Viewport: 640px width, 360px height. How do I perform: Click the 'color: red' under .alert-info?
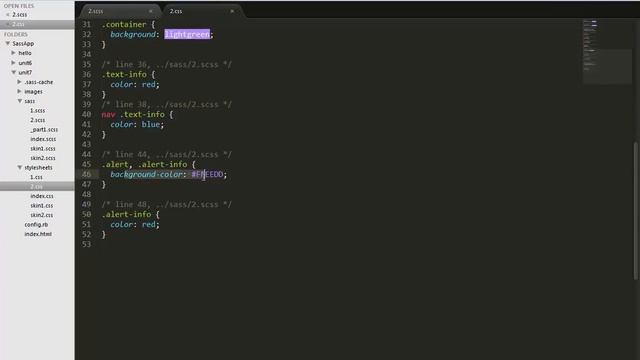pos(135,224)
